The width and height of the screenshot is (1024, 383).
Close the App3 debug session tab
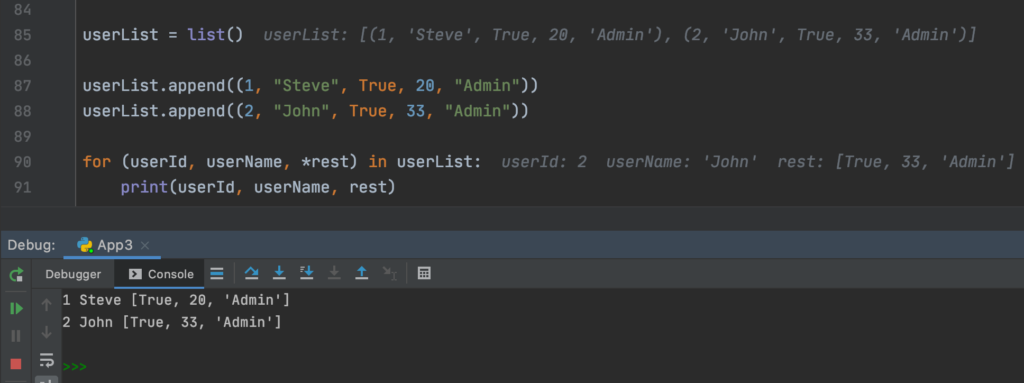[145, 246]
